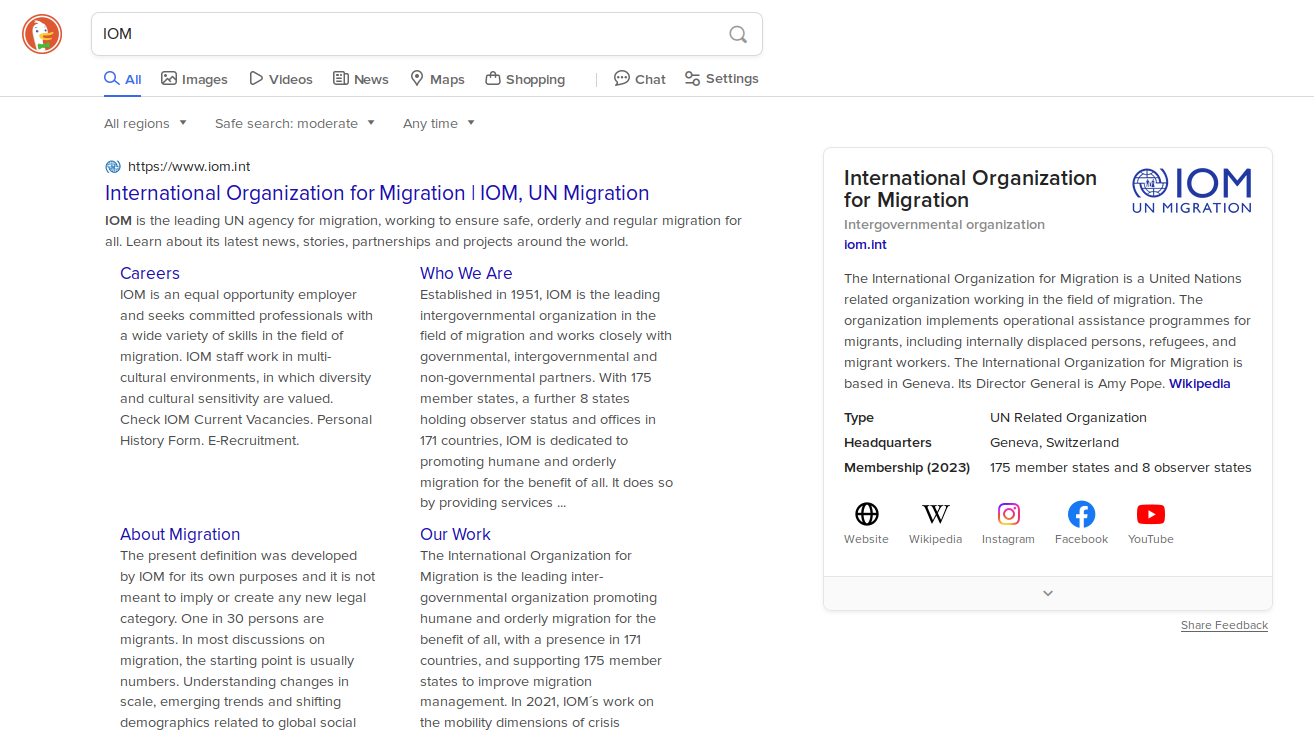Open the Shopping tab
This screenshot has width=1314, height=738.
(x=525, y=79)
